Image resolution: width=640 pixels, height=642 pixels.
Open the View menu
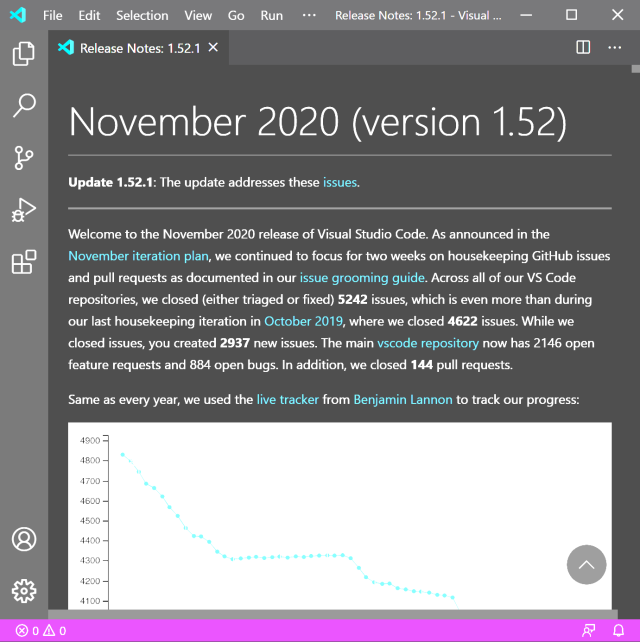198,16
